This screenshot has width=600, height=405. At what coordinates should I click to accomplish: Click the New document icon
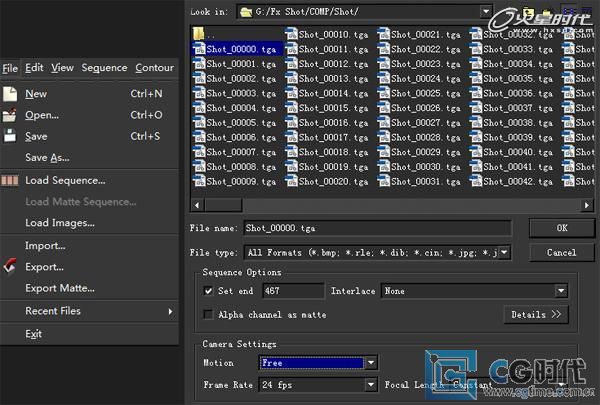[10, 94]
